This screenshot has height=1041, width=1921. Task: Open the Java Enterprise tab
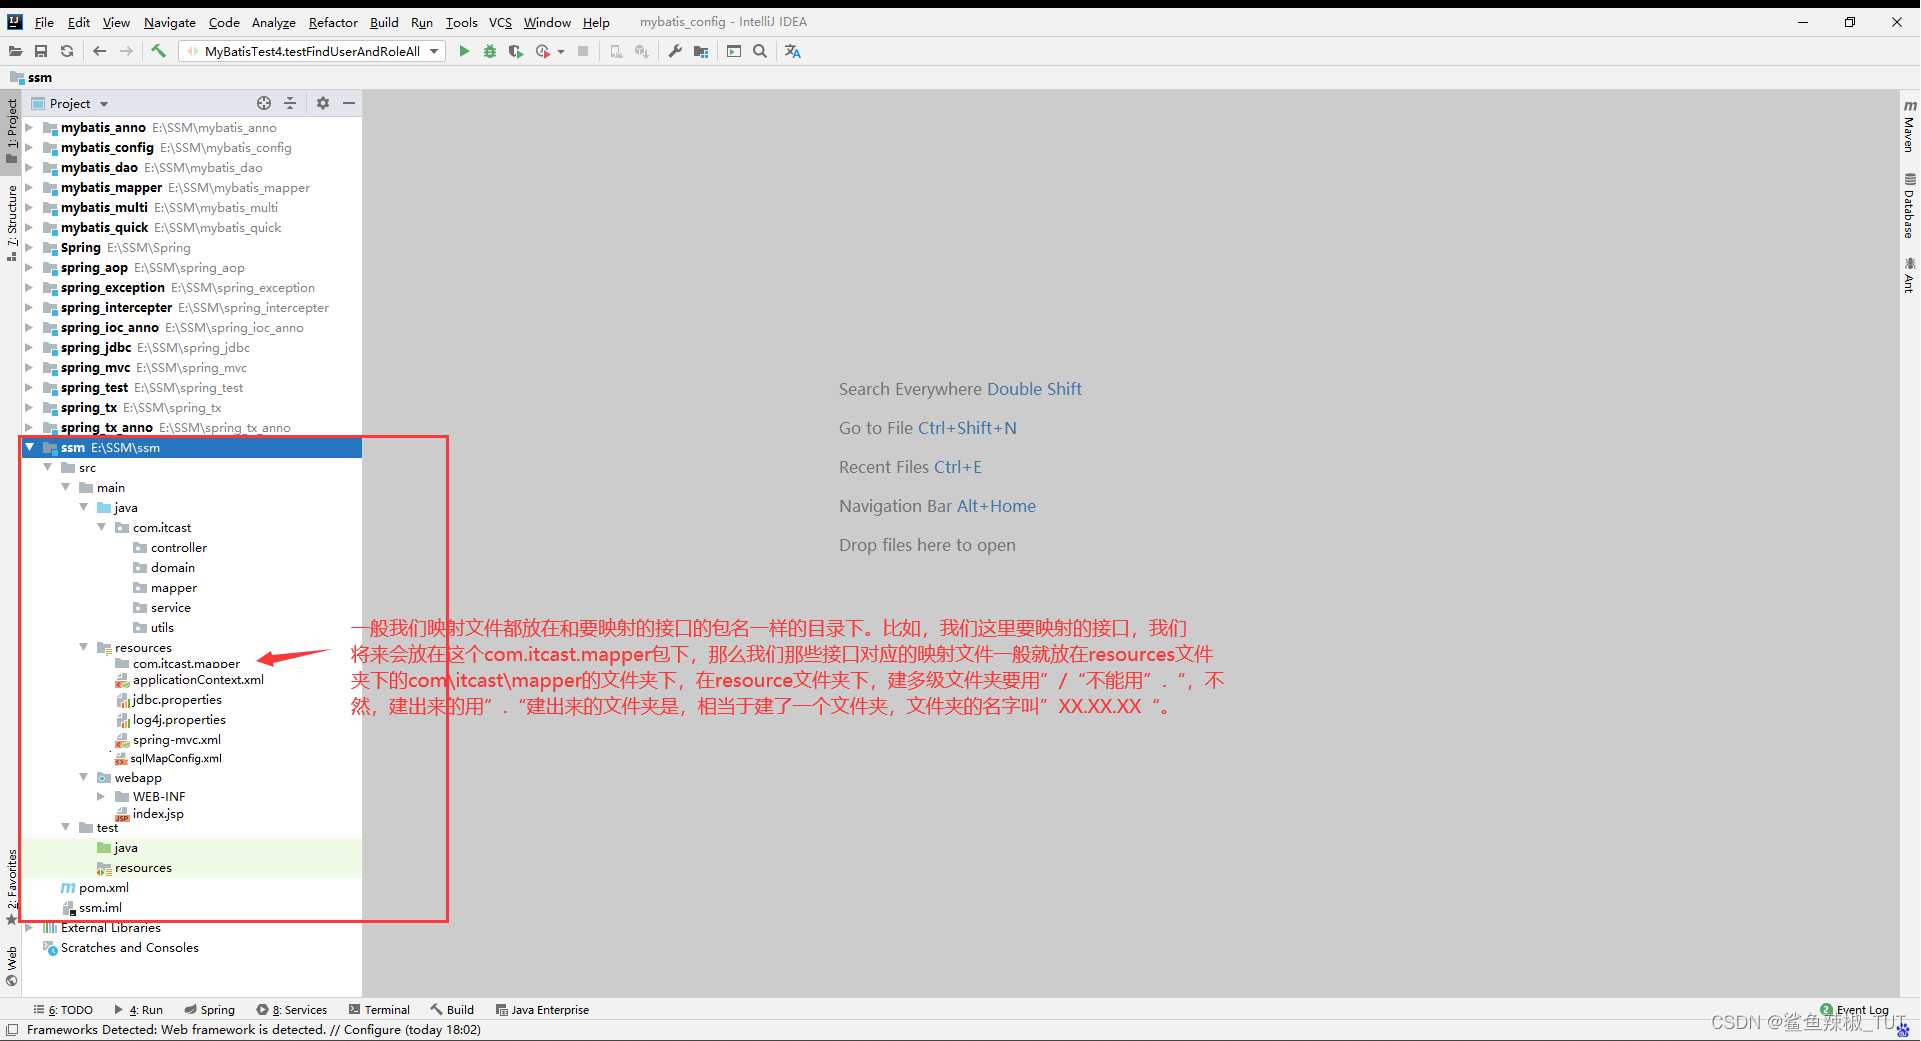pyautogui.click(x=543, y=1010)
